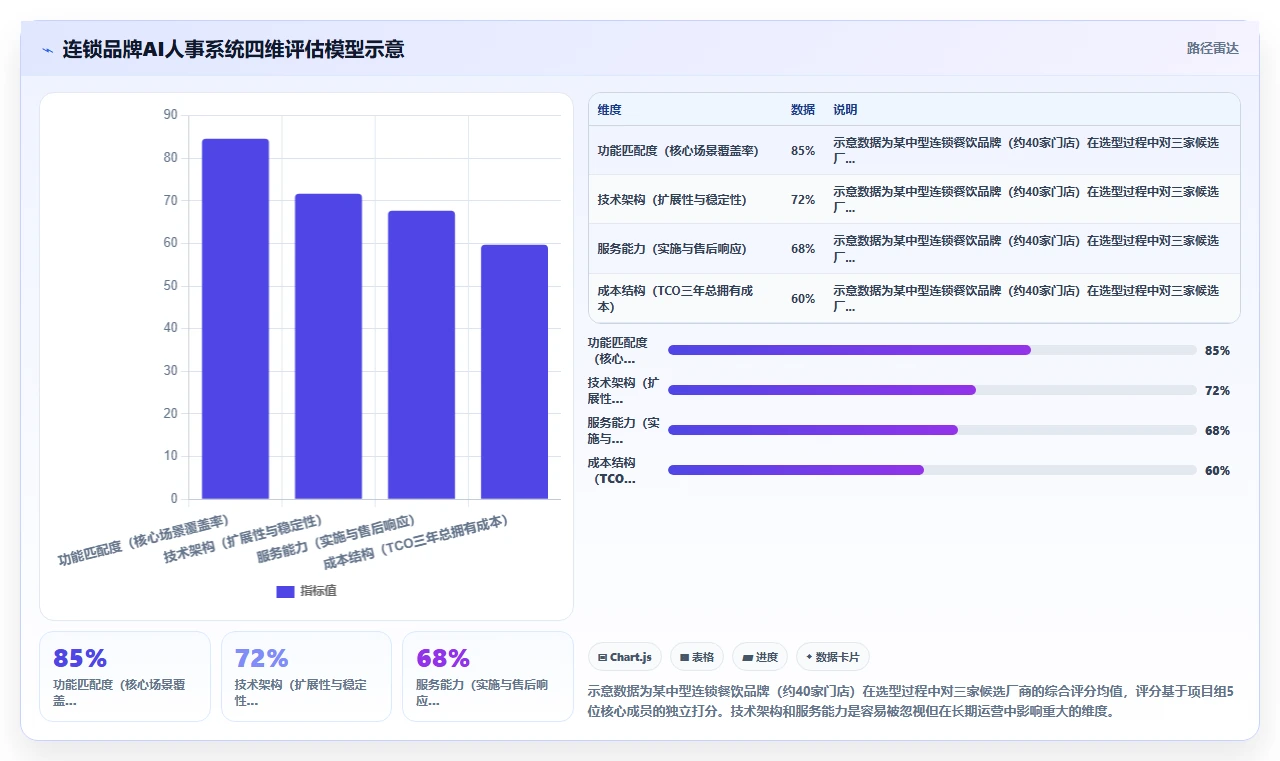This screenshot has height=761, width=1280.
Task: Select table row 成本结构（TCO三年总拥有成本）
Action: point(914,298)
